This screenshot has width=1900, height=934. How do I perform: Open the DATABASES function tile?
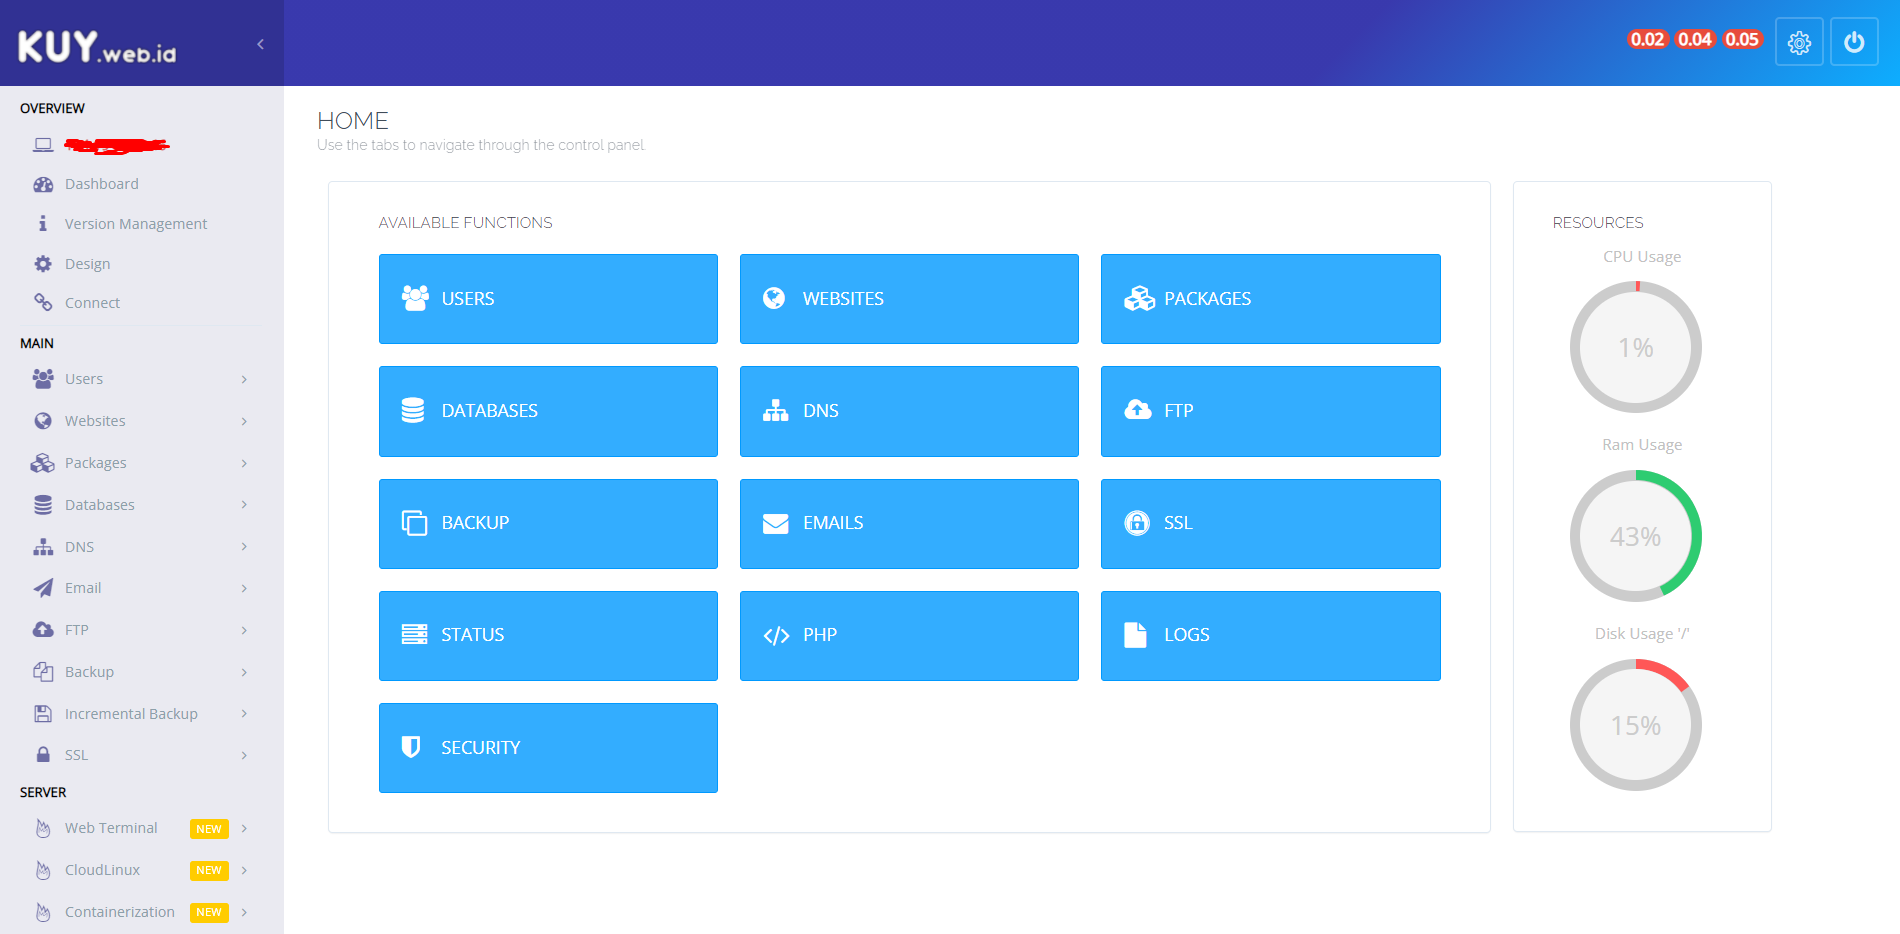point(548,410)
